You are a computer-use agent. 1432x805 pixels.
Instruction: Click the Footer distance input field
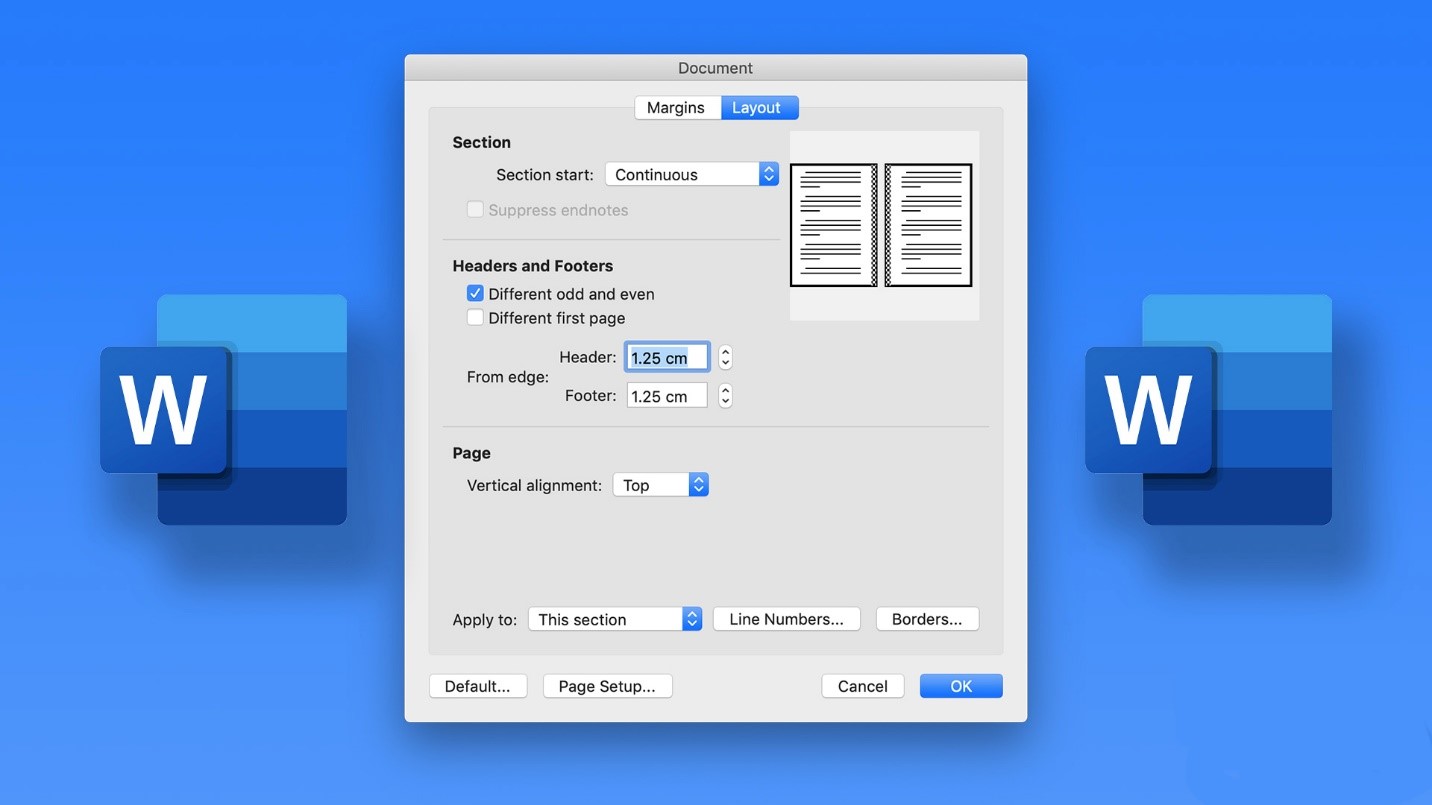tap(667, 396)
